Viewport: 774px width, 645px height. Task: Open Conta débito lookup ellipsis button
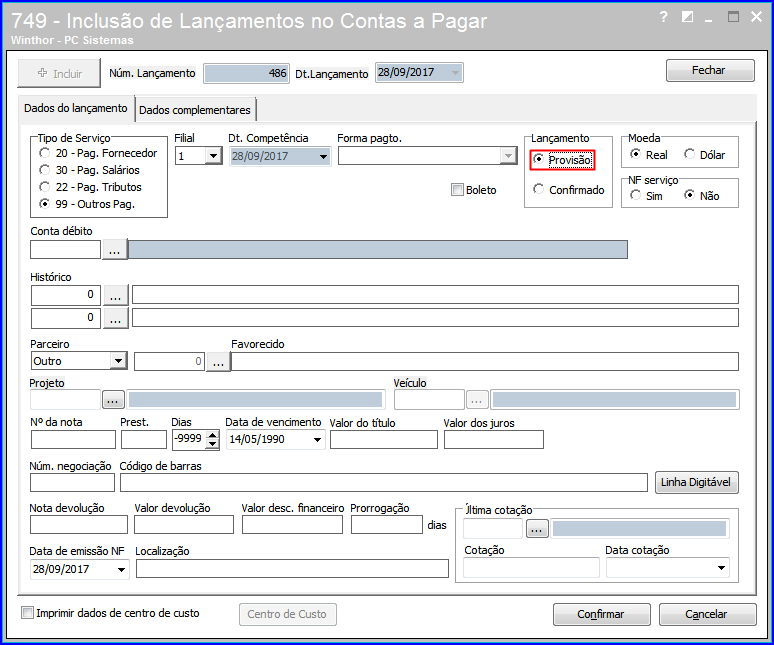pos(115,250)
